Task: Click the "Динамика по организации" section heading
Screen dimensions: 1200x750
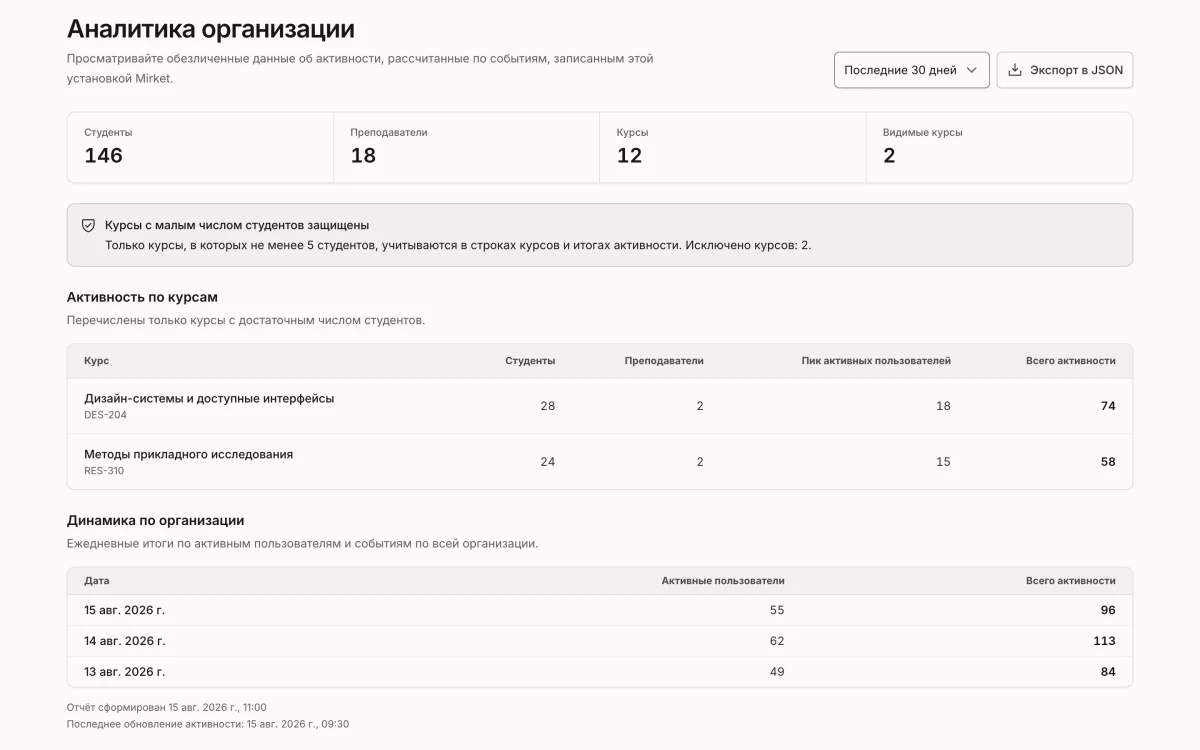Action: tap(156, 520)
